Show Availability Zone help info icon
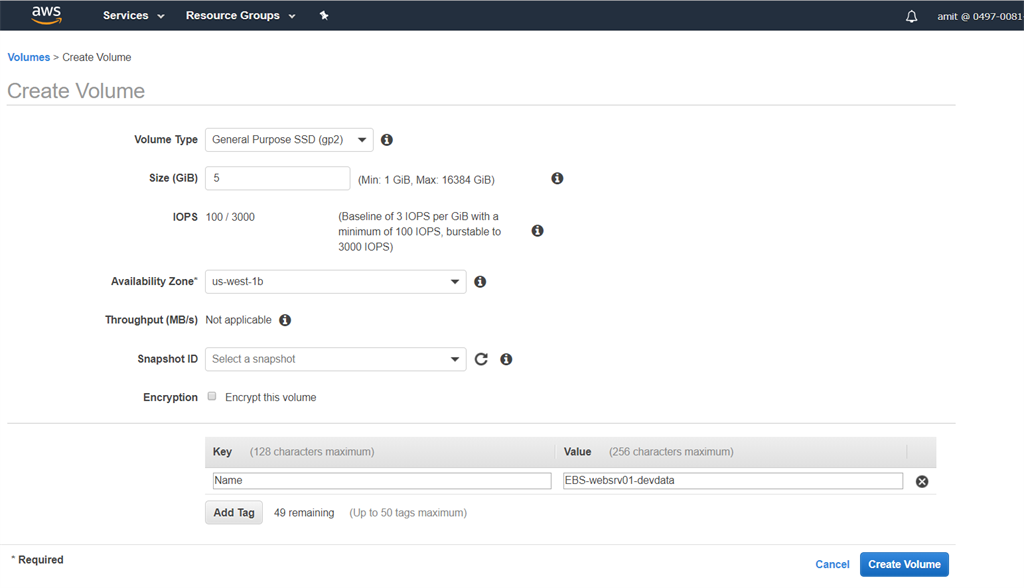The image size is (1024, 588). pyautogui.click(x=480, y=282)
